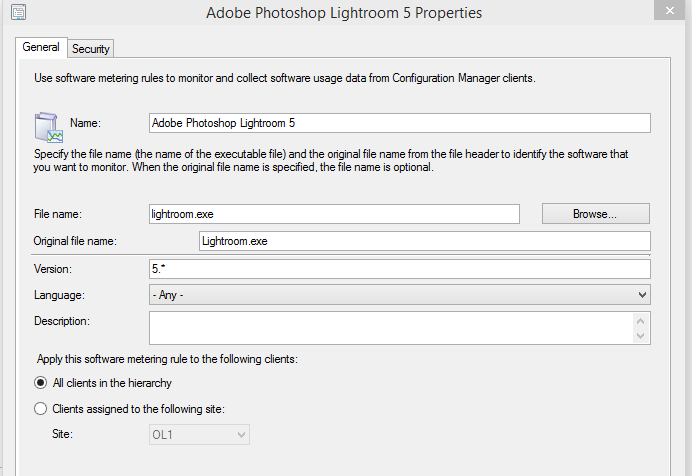The image size is (692, 476).
Task: Close the Lightroom 5 Properties dialog
Action: point(669,10)
